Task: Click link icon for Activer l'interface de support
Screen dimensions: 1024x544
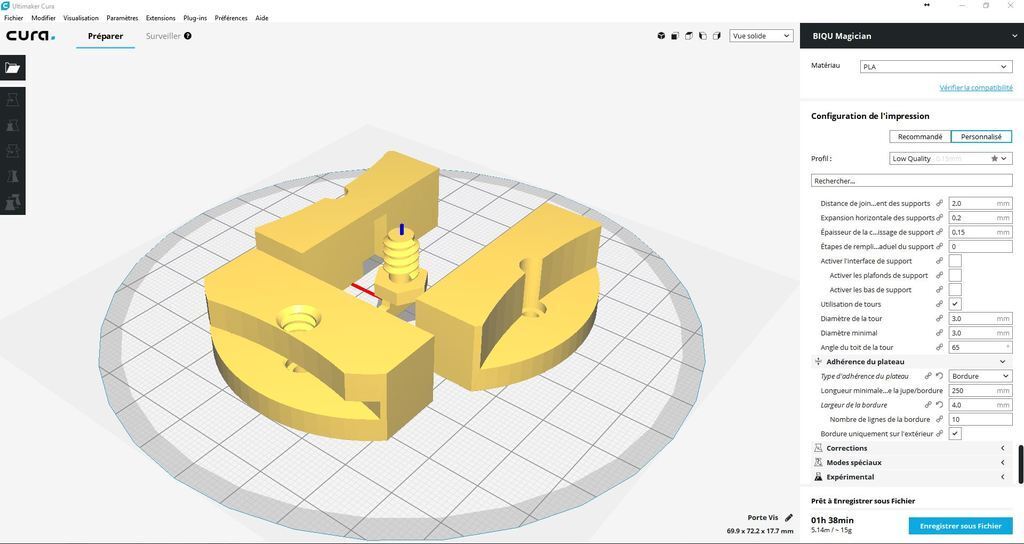Action: click(940, 261)
